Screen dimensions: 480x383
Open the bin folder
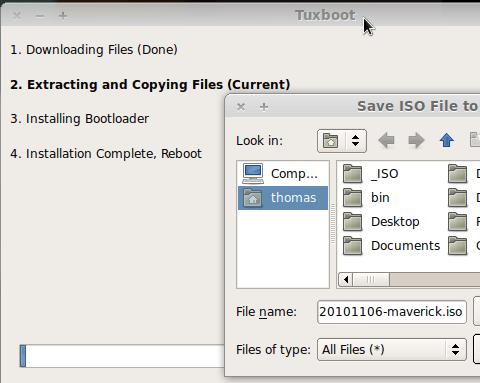point(366,198)
